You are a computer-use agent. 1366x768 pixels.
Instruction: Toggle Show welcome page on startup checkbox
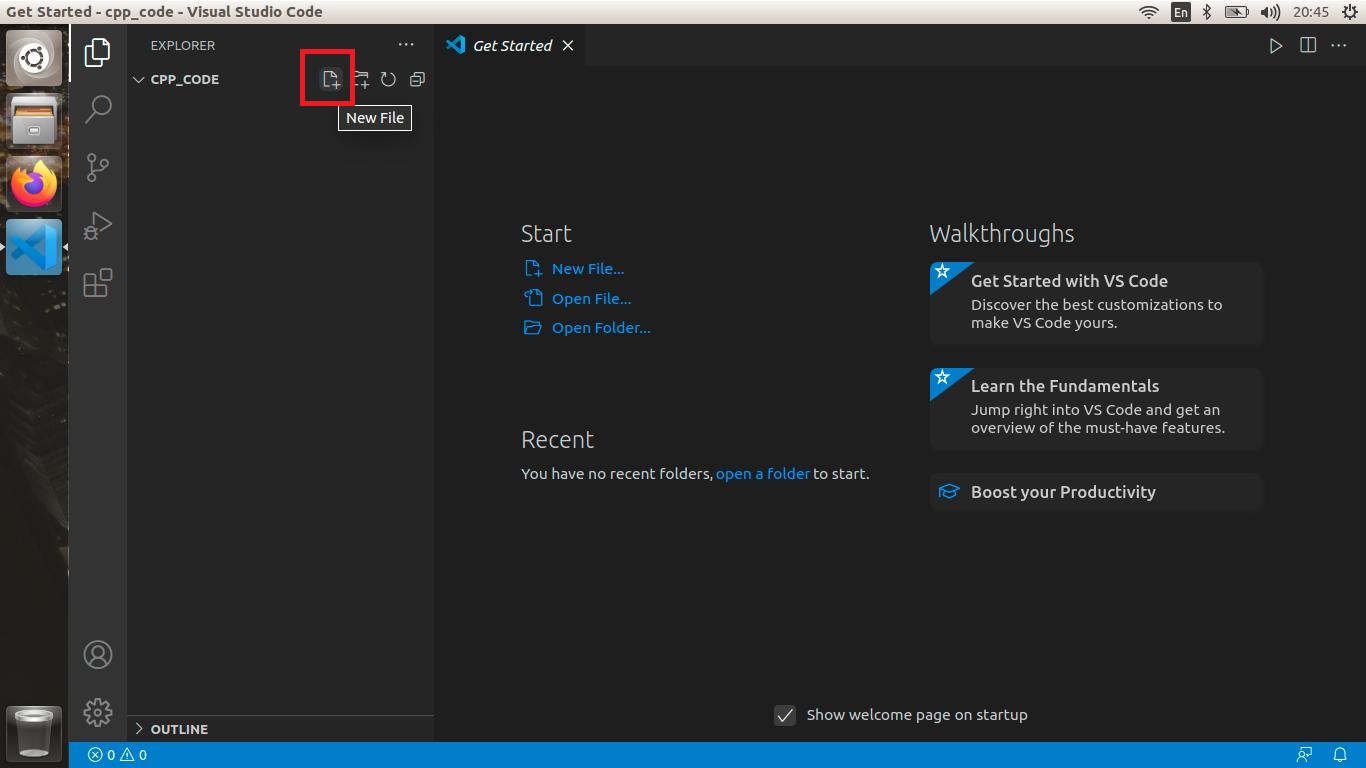(785, 715)
